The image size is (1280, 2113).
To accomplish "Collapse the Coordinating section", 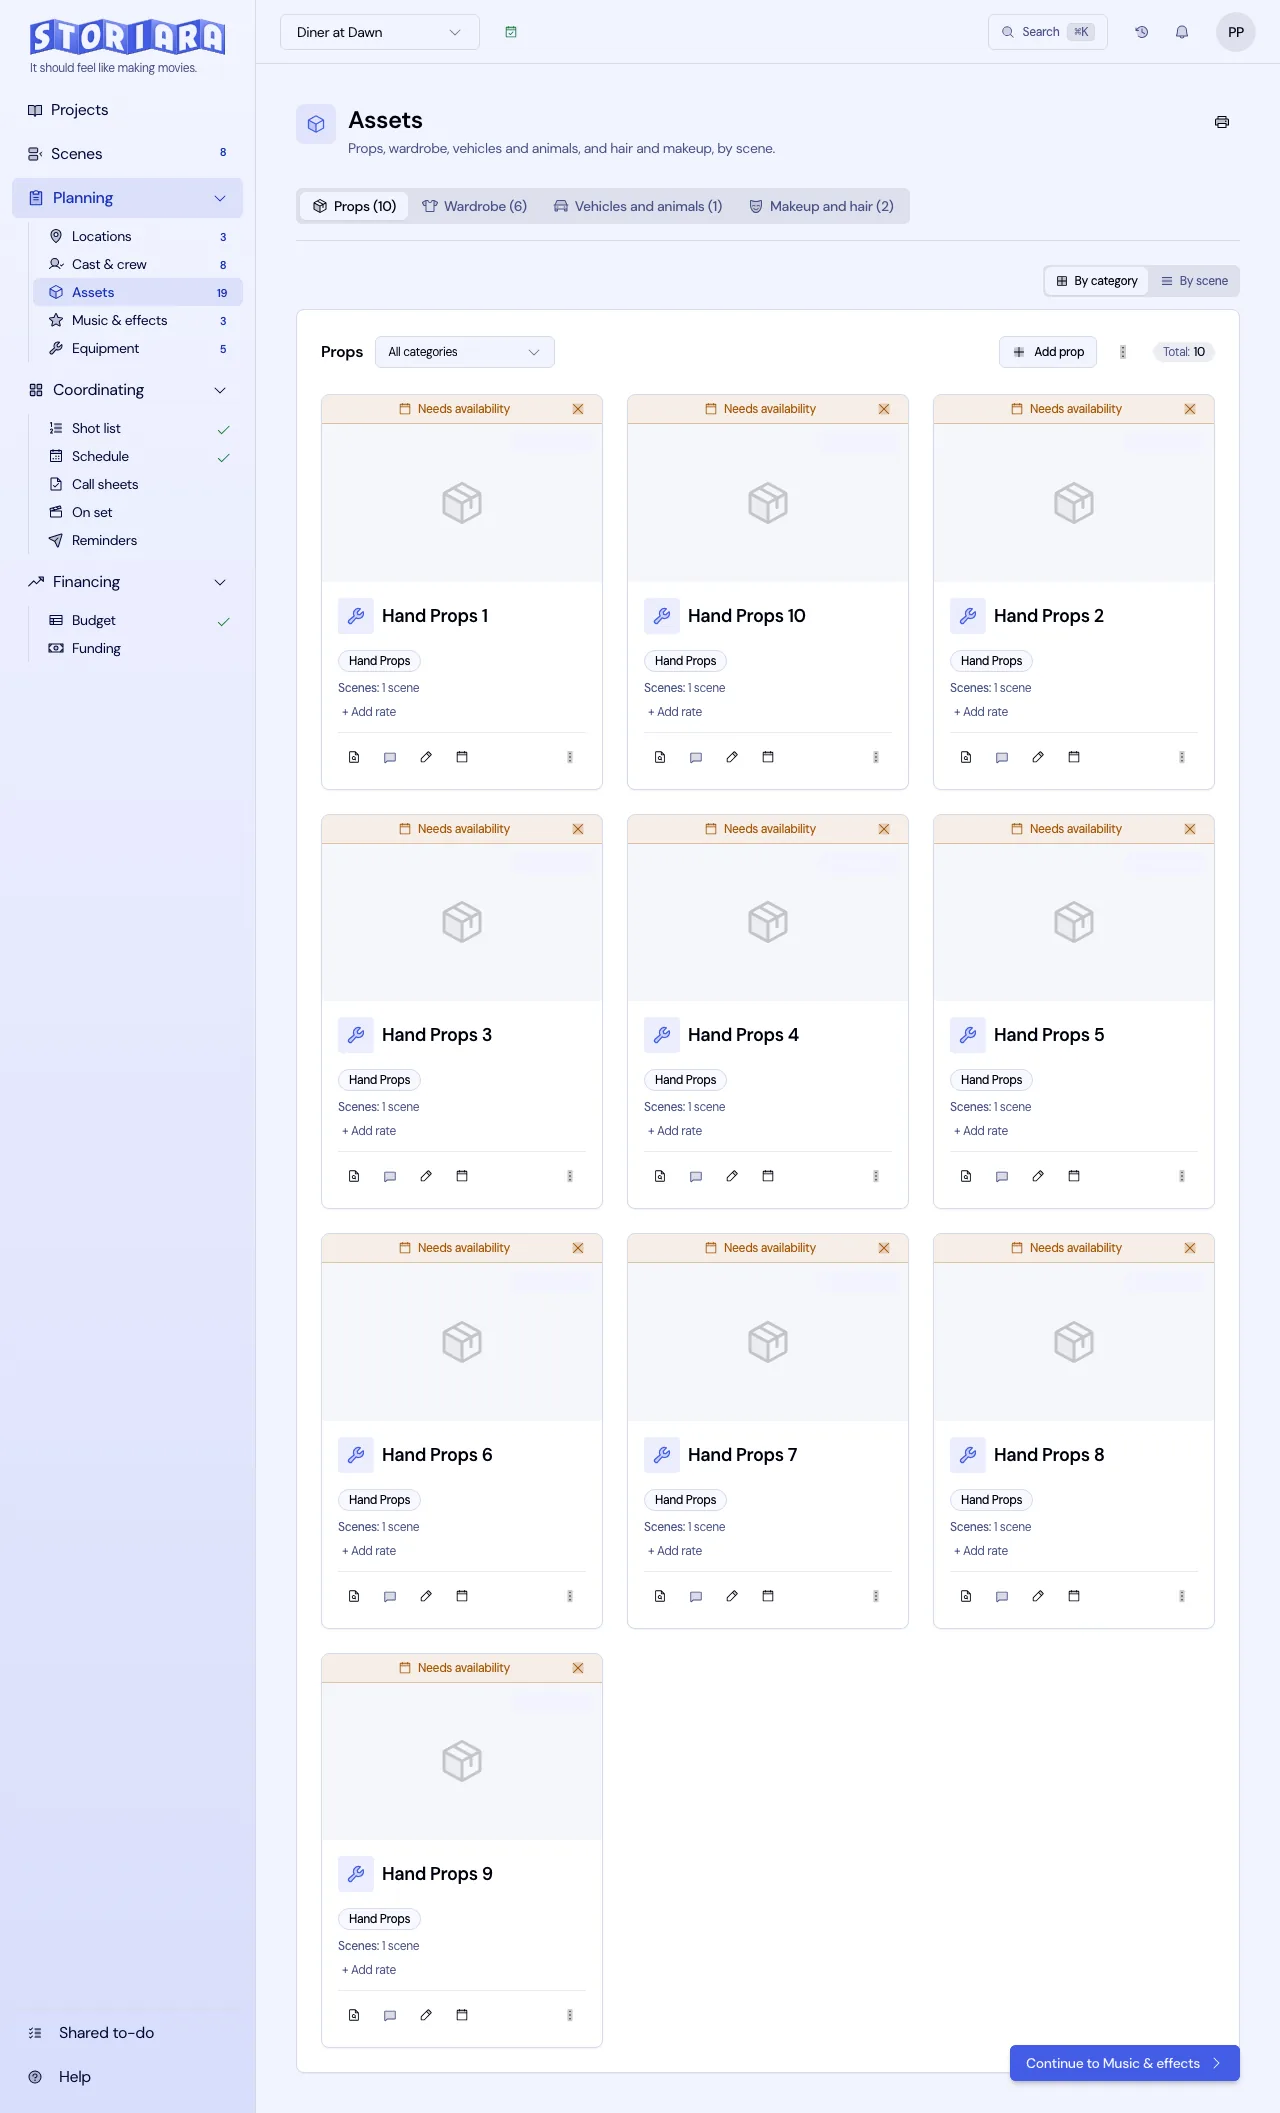I will click(x=128, y=390).
